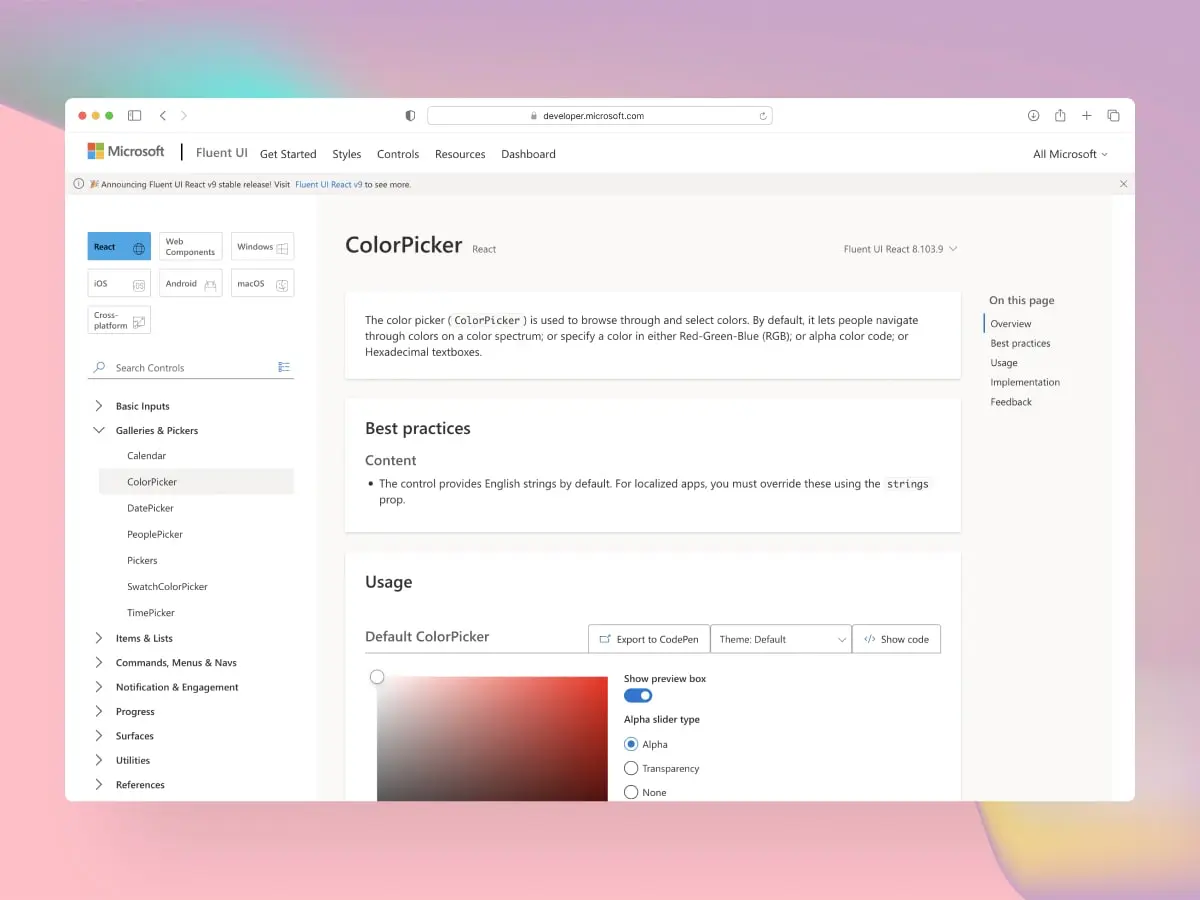Turn off the Show preview box toggle
This screenshot has width=1200, height=900.
click(x=637, y=695)
